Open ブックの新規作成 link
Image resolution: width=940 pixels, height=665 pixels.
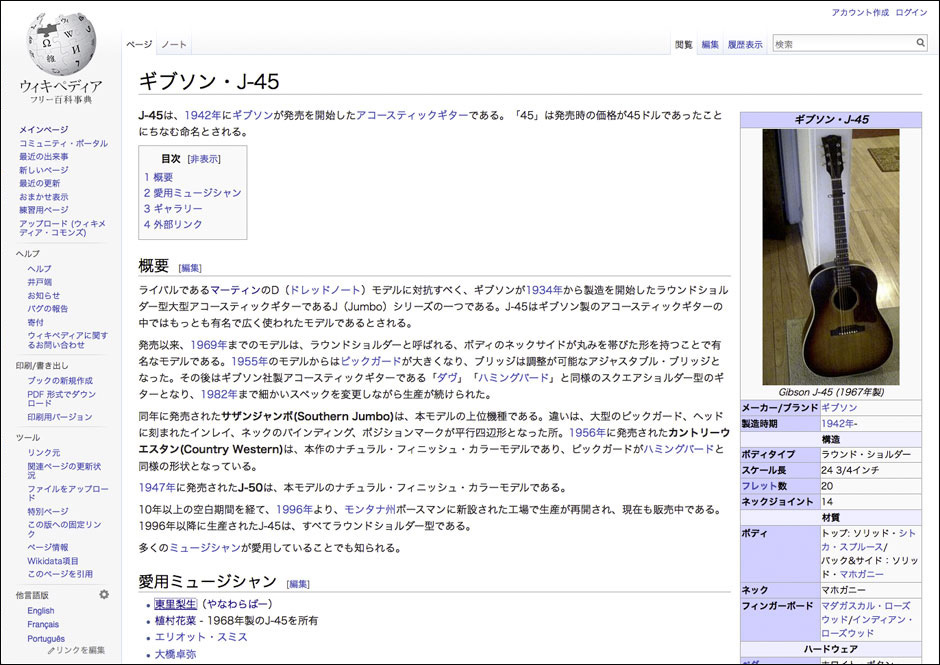60,381
